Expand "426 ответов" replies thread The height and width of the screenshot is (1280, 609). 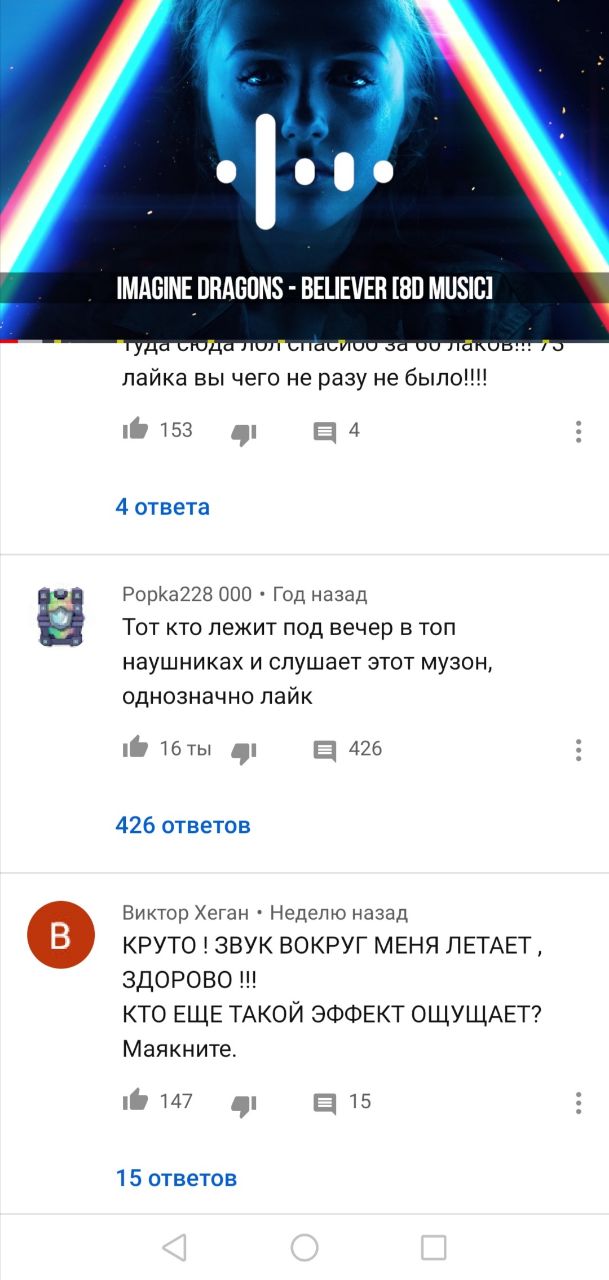pyautogui.click(x=183, y=825)
